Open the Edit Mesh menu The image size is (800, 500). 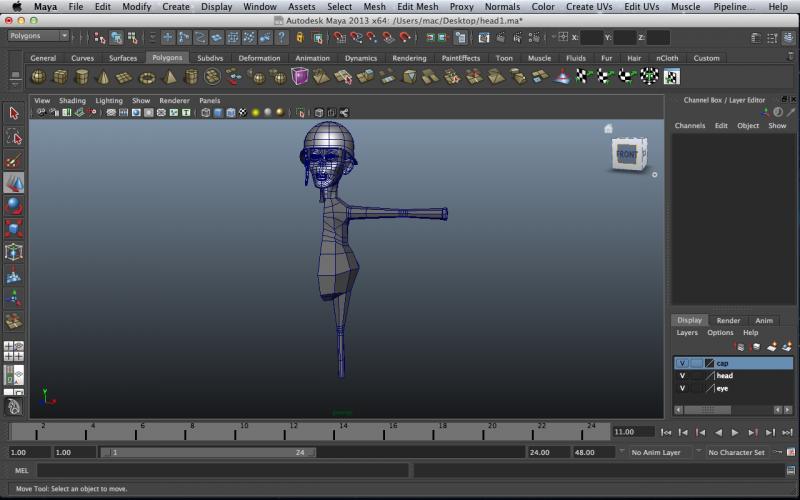417,6
